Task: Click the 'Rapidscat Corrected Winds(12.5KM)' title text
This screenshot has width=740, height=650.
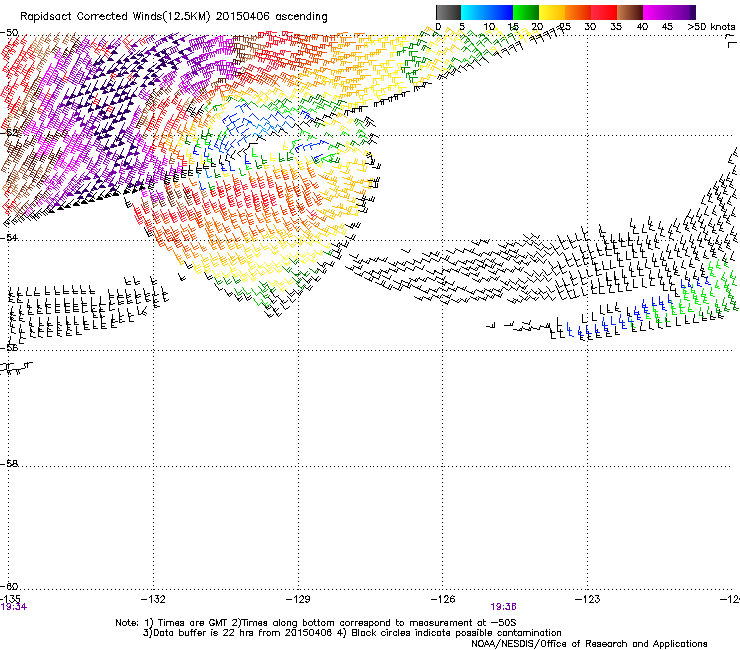Action: pos(115,17)
